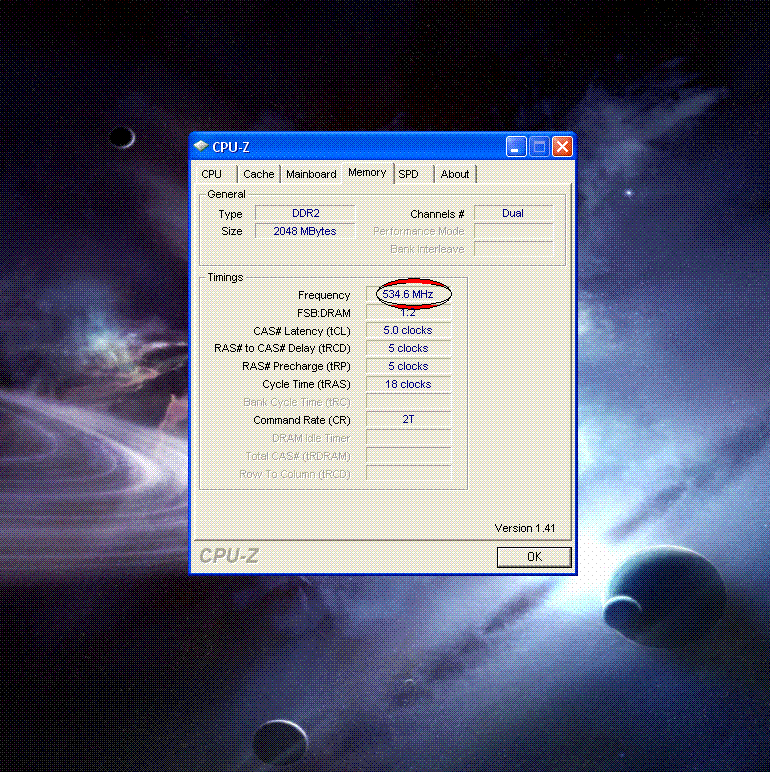This screenshot has width=770, height=776.
Task: Click the empty Bank Cycle Time field
Action: click(x=408, y=402)
